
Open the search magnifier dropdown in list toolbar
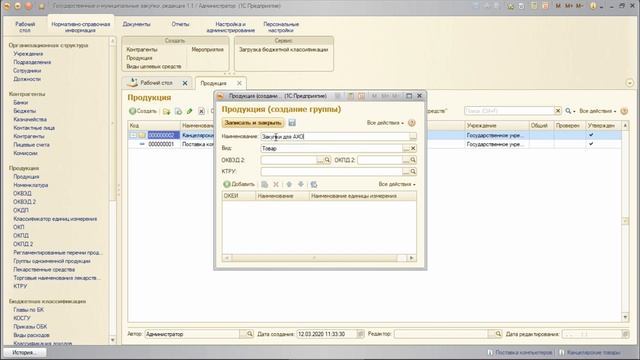click(x=570, y=111)
